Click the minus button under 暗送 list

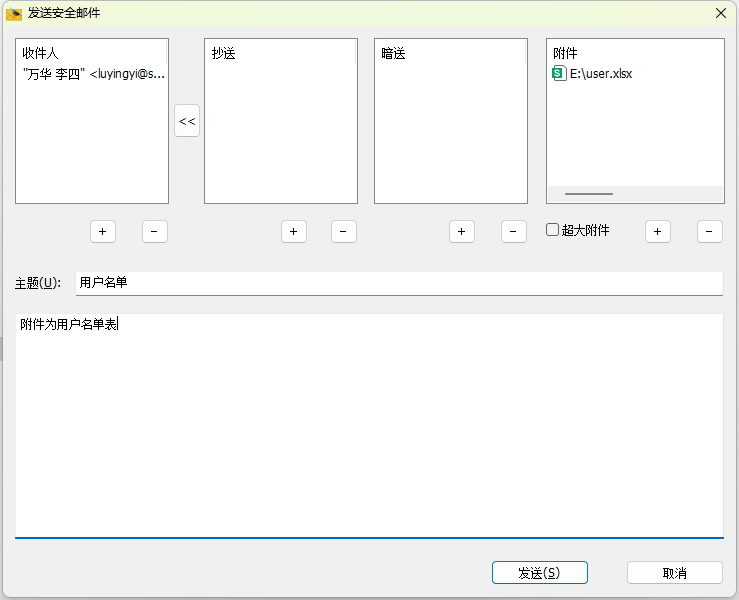[513, 232]
